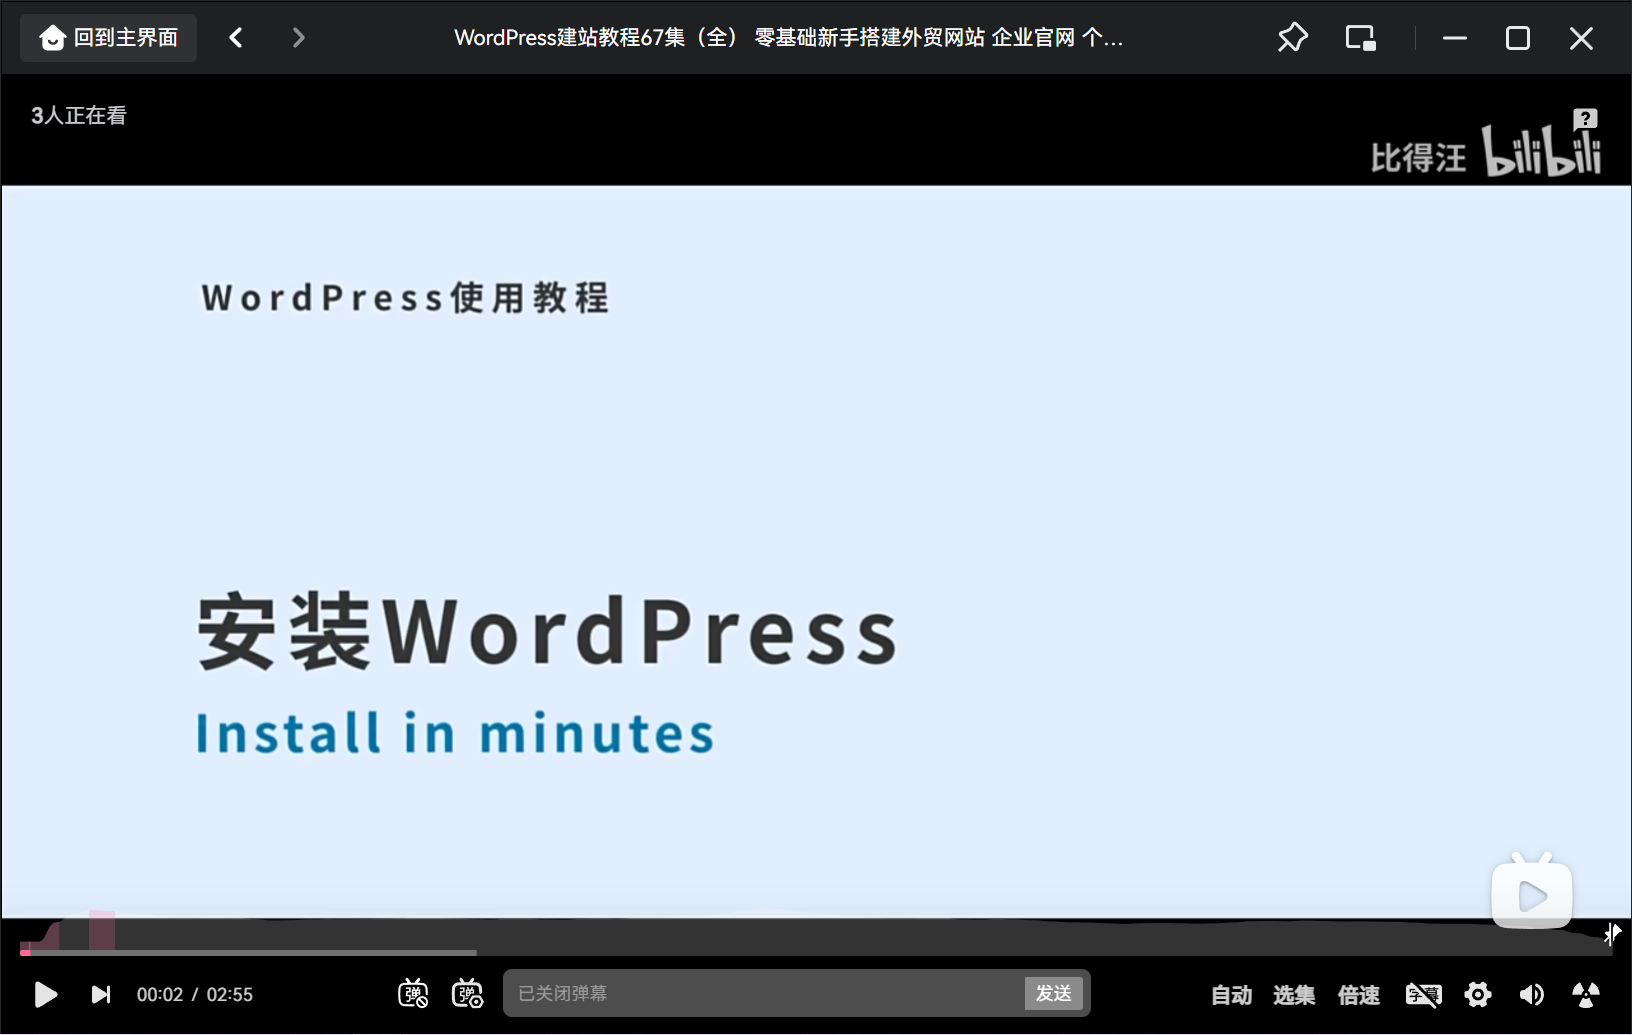Viewport: 1632px width, 1035px height.
Task: Open the help question mark icon
Action: pos(1585,119)
